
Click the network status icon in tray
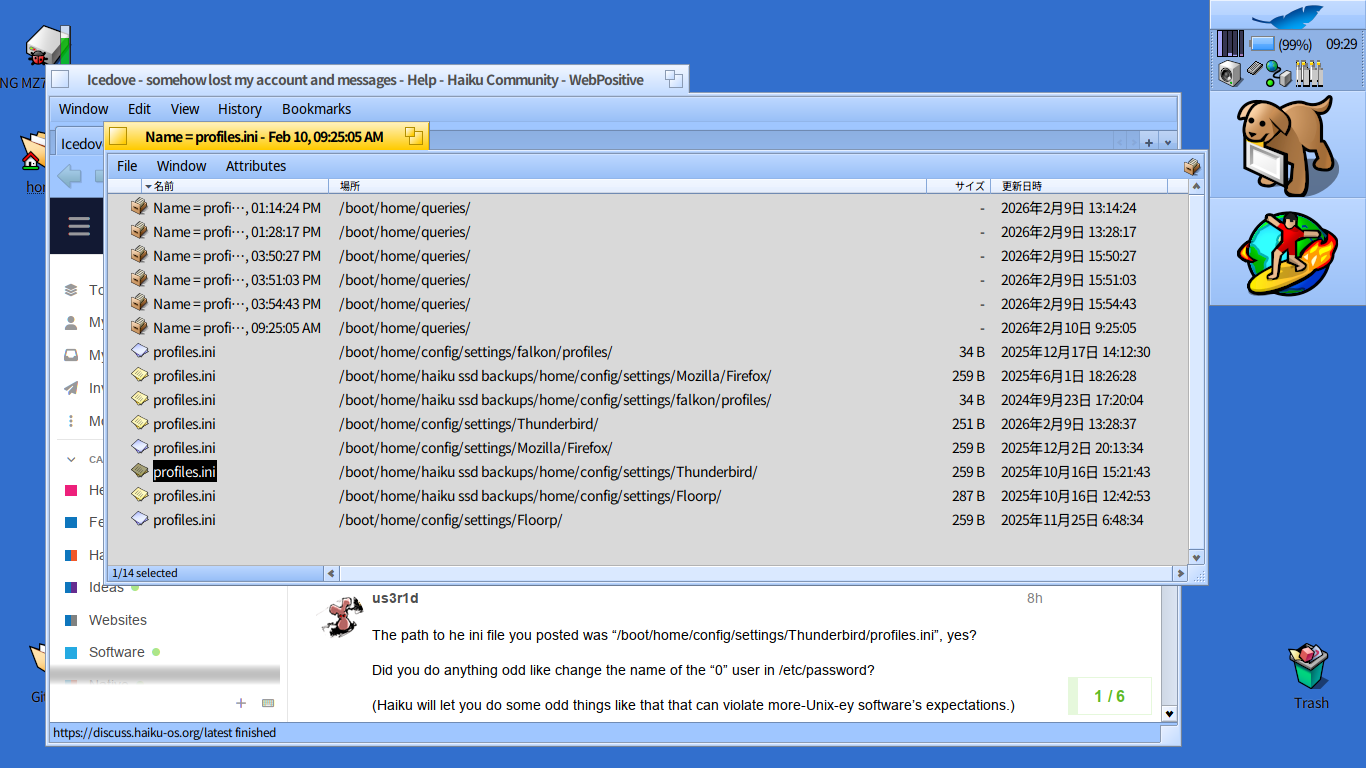1278,73
